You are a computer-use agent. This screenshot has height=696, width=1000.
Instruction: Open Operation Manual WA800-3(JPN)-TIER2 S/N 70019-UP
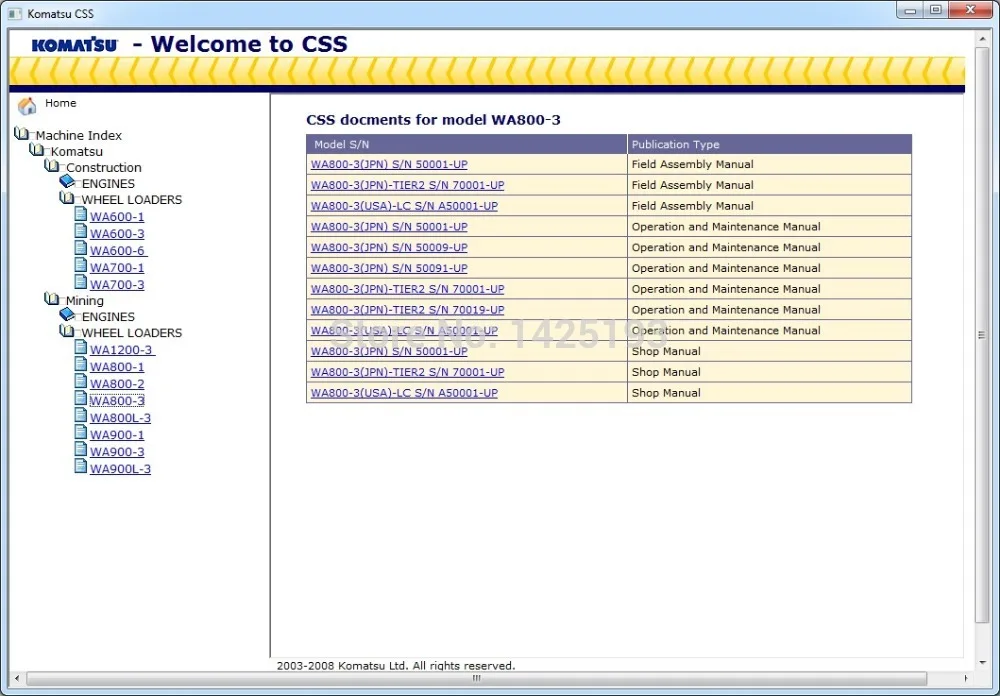[x=408, y=310]
